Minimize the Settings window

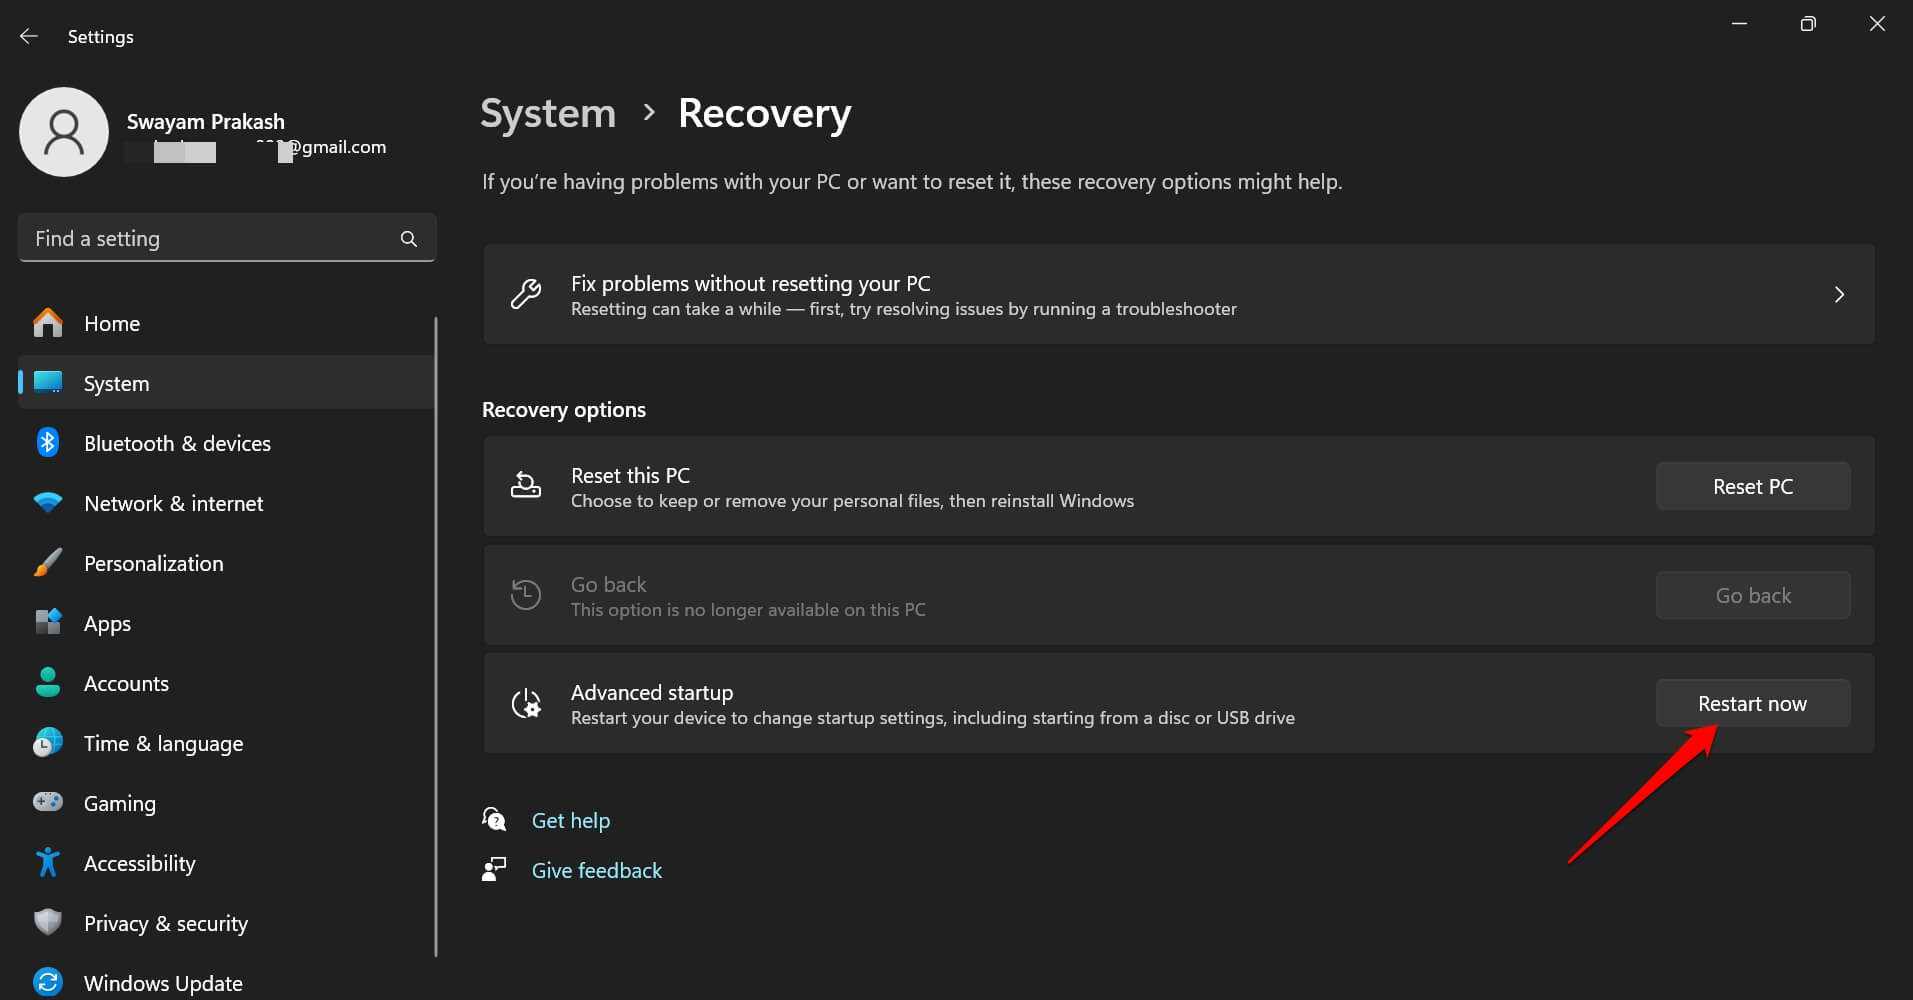tap(1740, 23)
